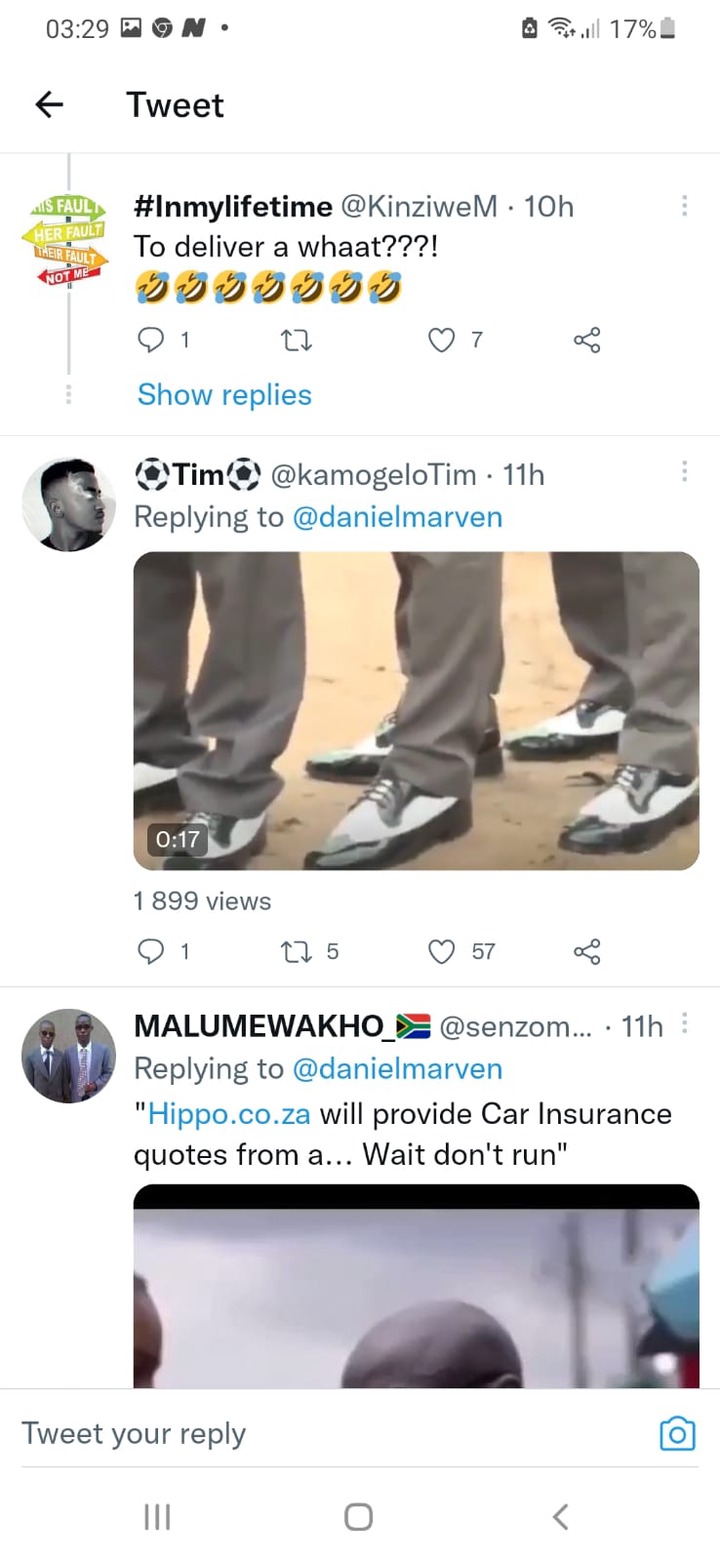Screen dimensions: 720x1560
Task: Like KinziweM's tweet with 7 likes
Action: point(442,341)
